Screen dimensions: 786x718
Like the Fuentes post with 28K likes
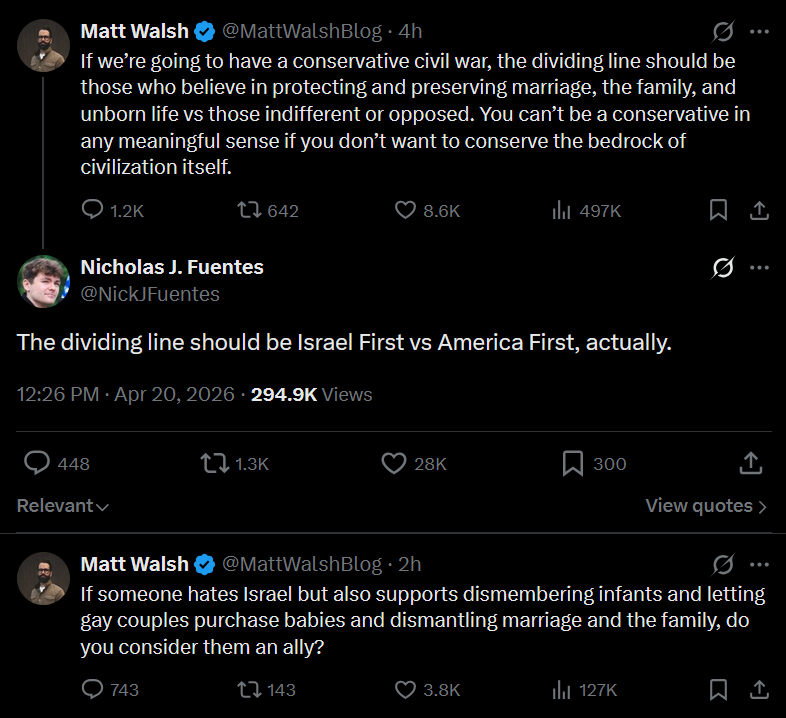pyautogui.click(x=393, y=463)
